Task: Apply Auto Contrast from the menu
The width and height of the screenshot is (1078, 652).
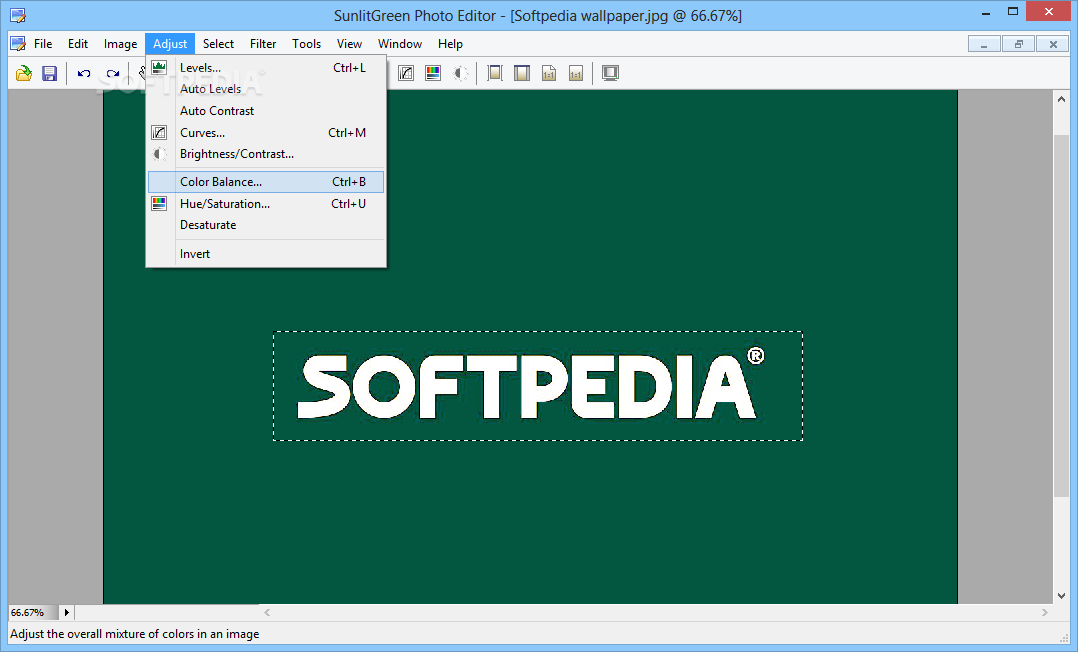Action: (x=266, y=111)
